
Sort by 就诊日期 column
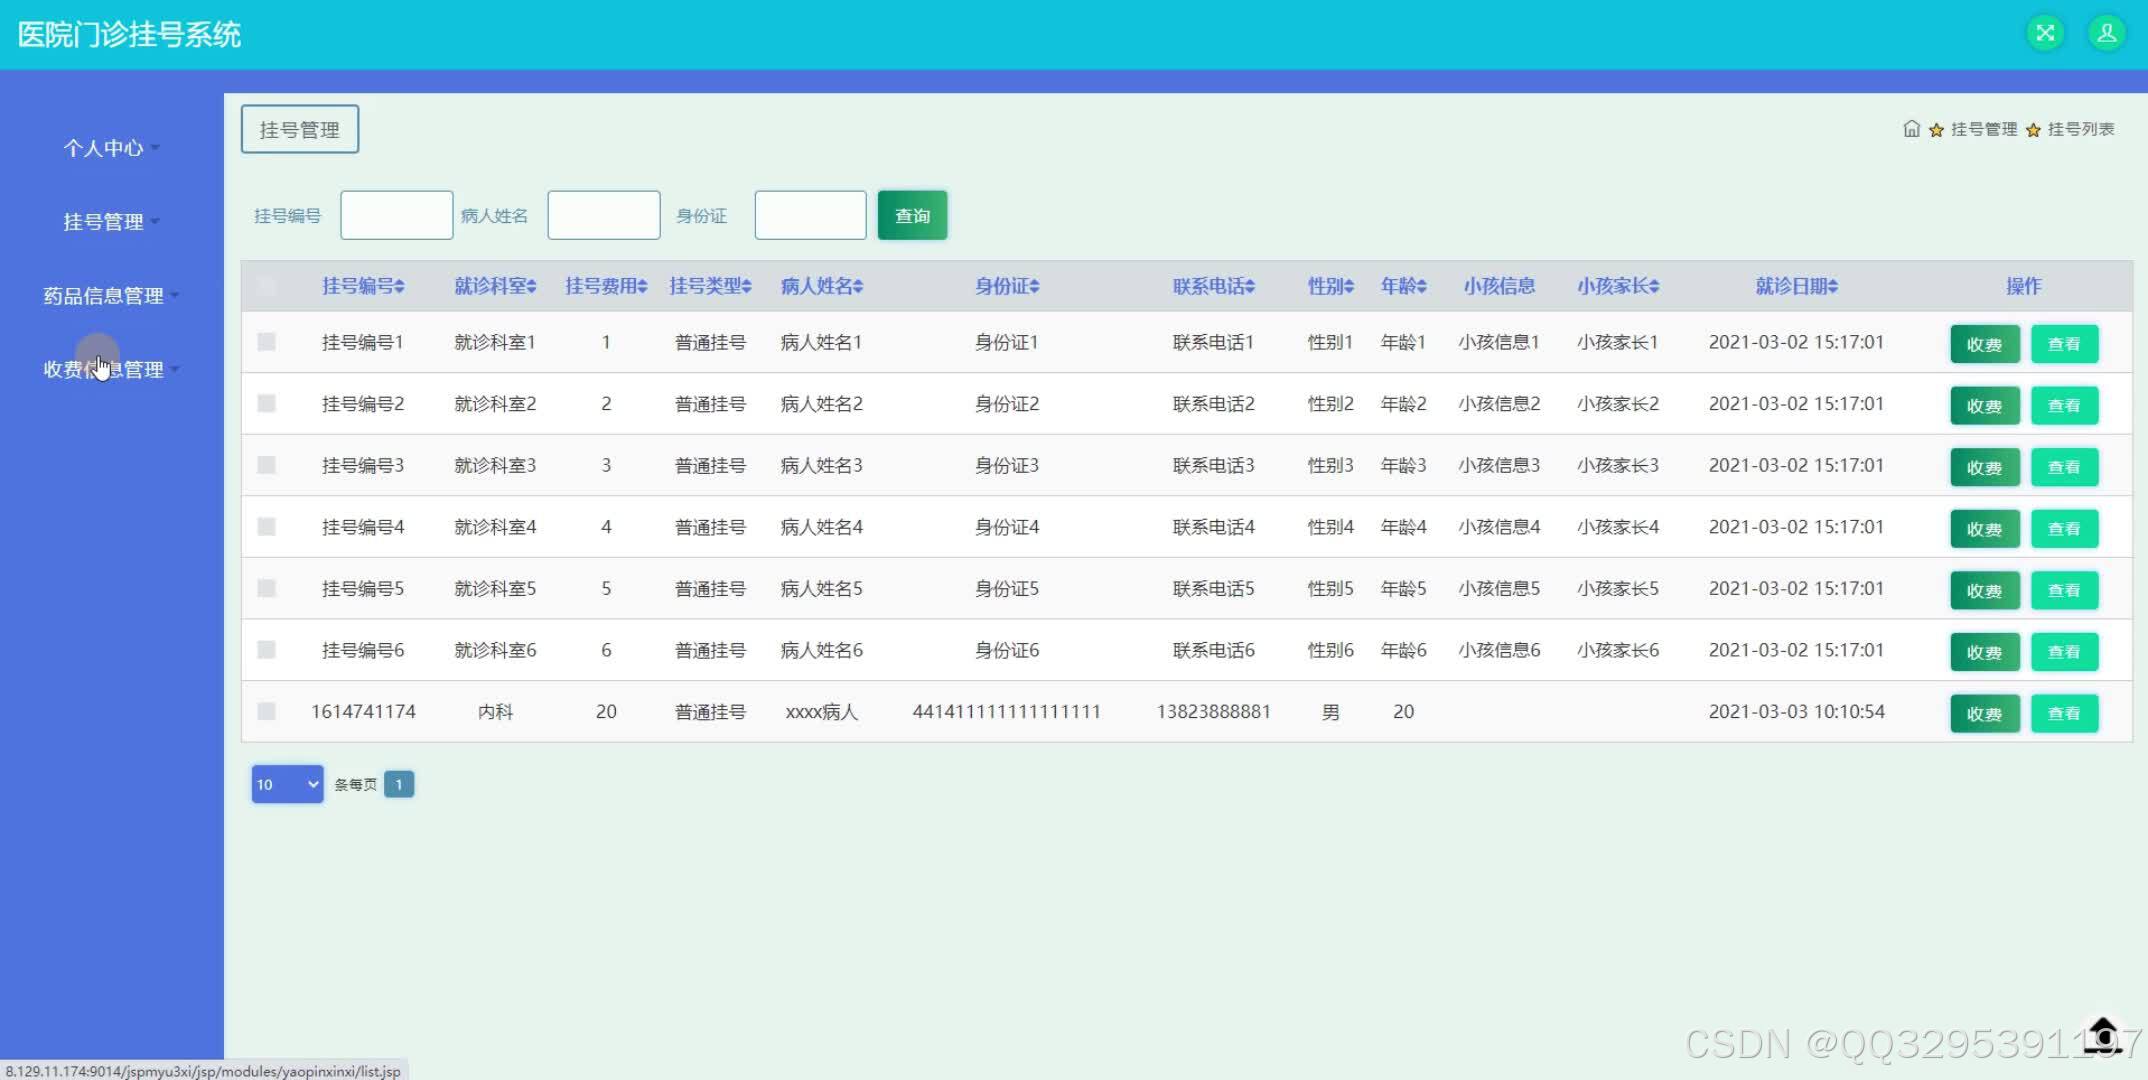[x=1796, y=286]
